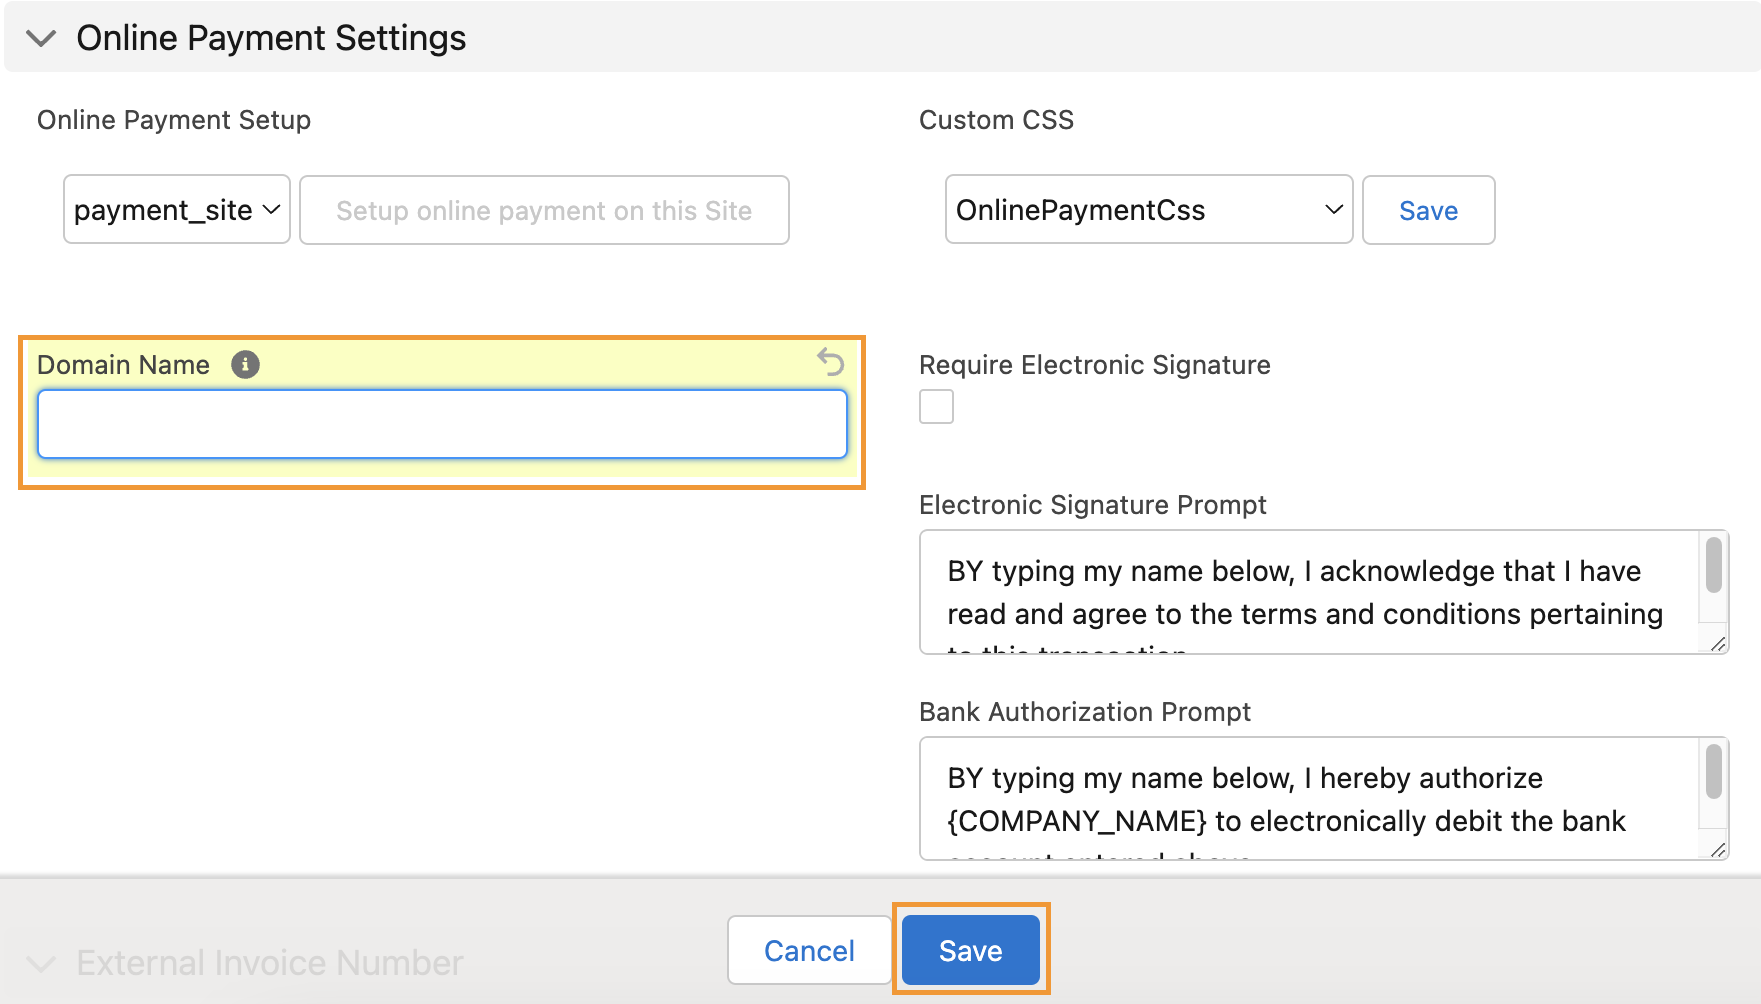The image size is (1761, 1004).
Task: Expand the External Invoice Number section
Action: (41, 964)
